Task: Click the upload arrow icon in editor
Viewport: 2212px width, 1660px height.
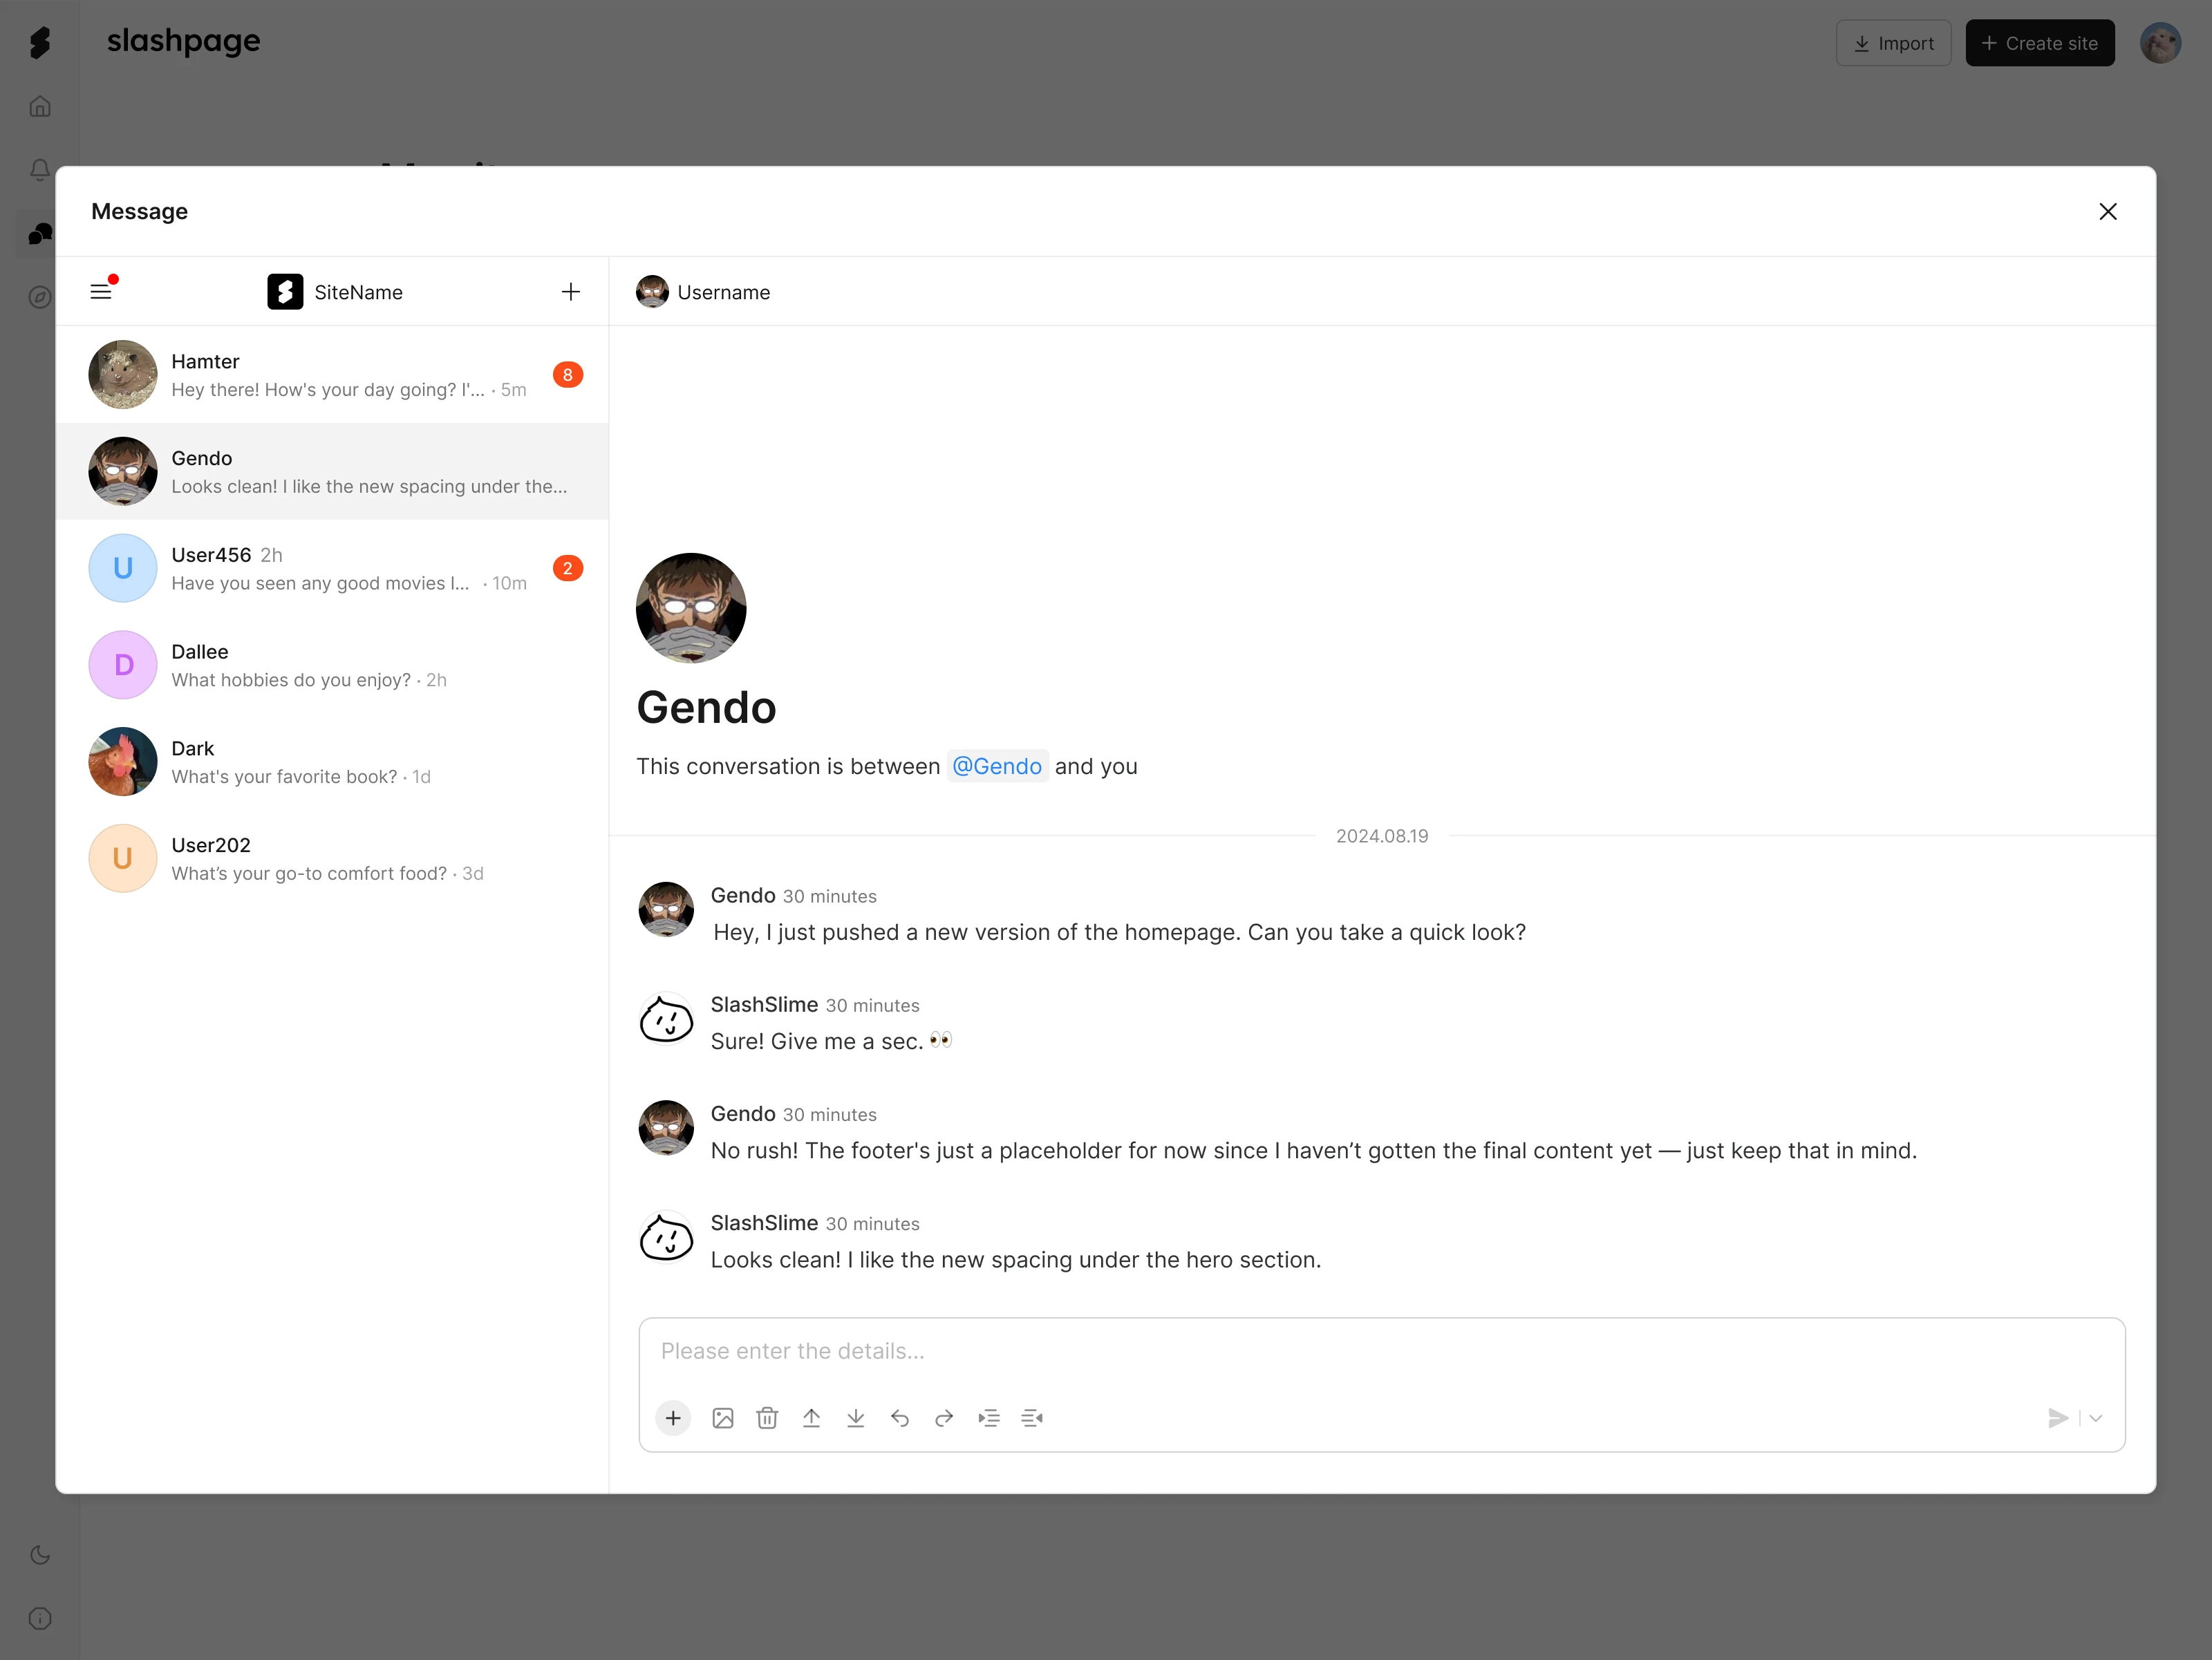Action: [x=811, y=1418]
